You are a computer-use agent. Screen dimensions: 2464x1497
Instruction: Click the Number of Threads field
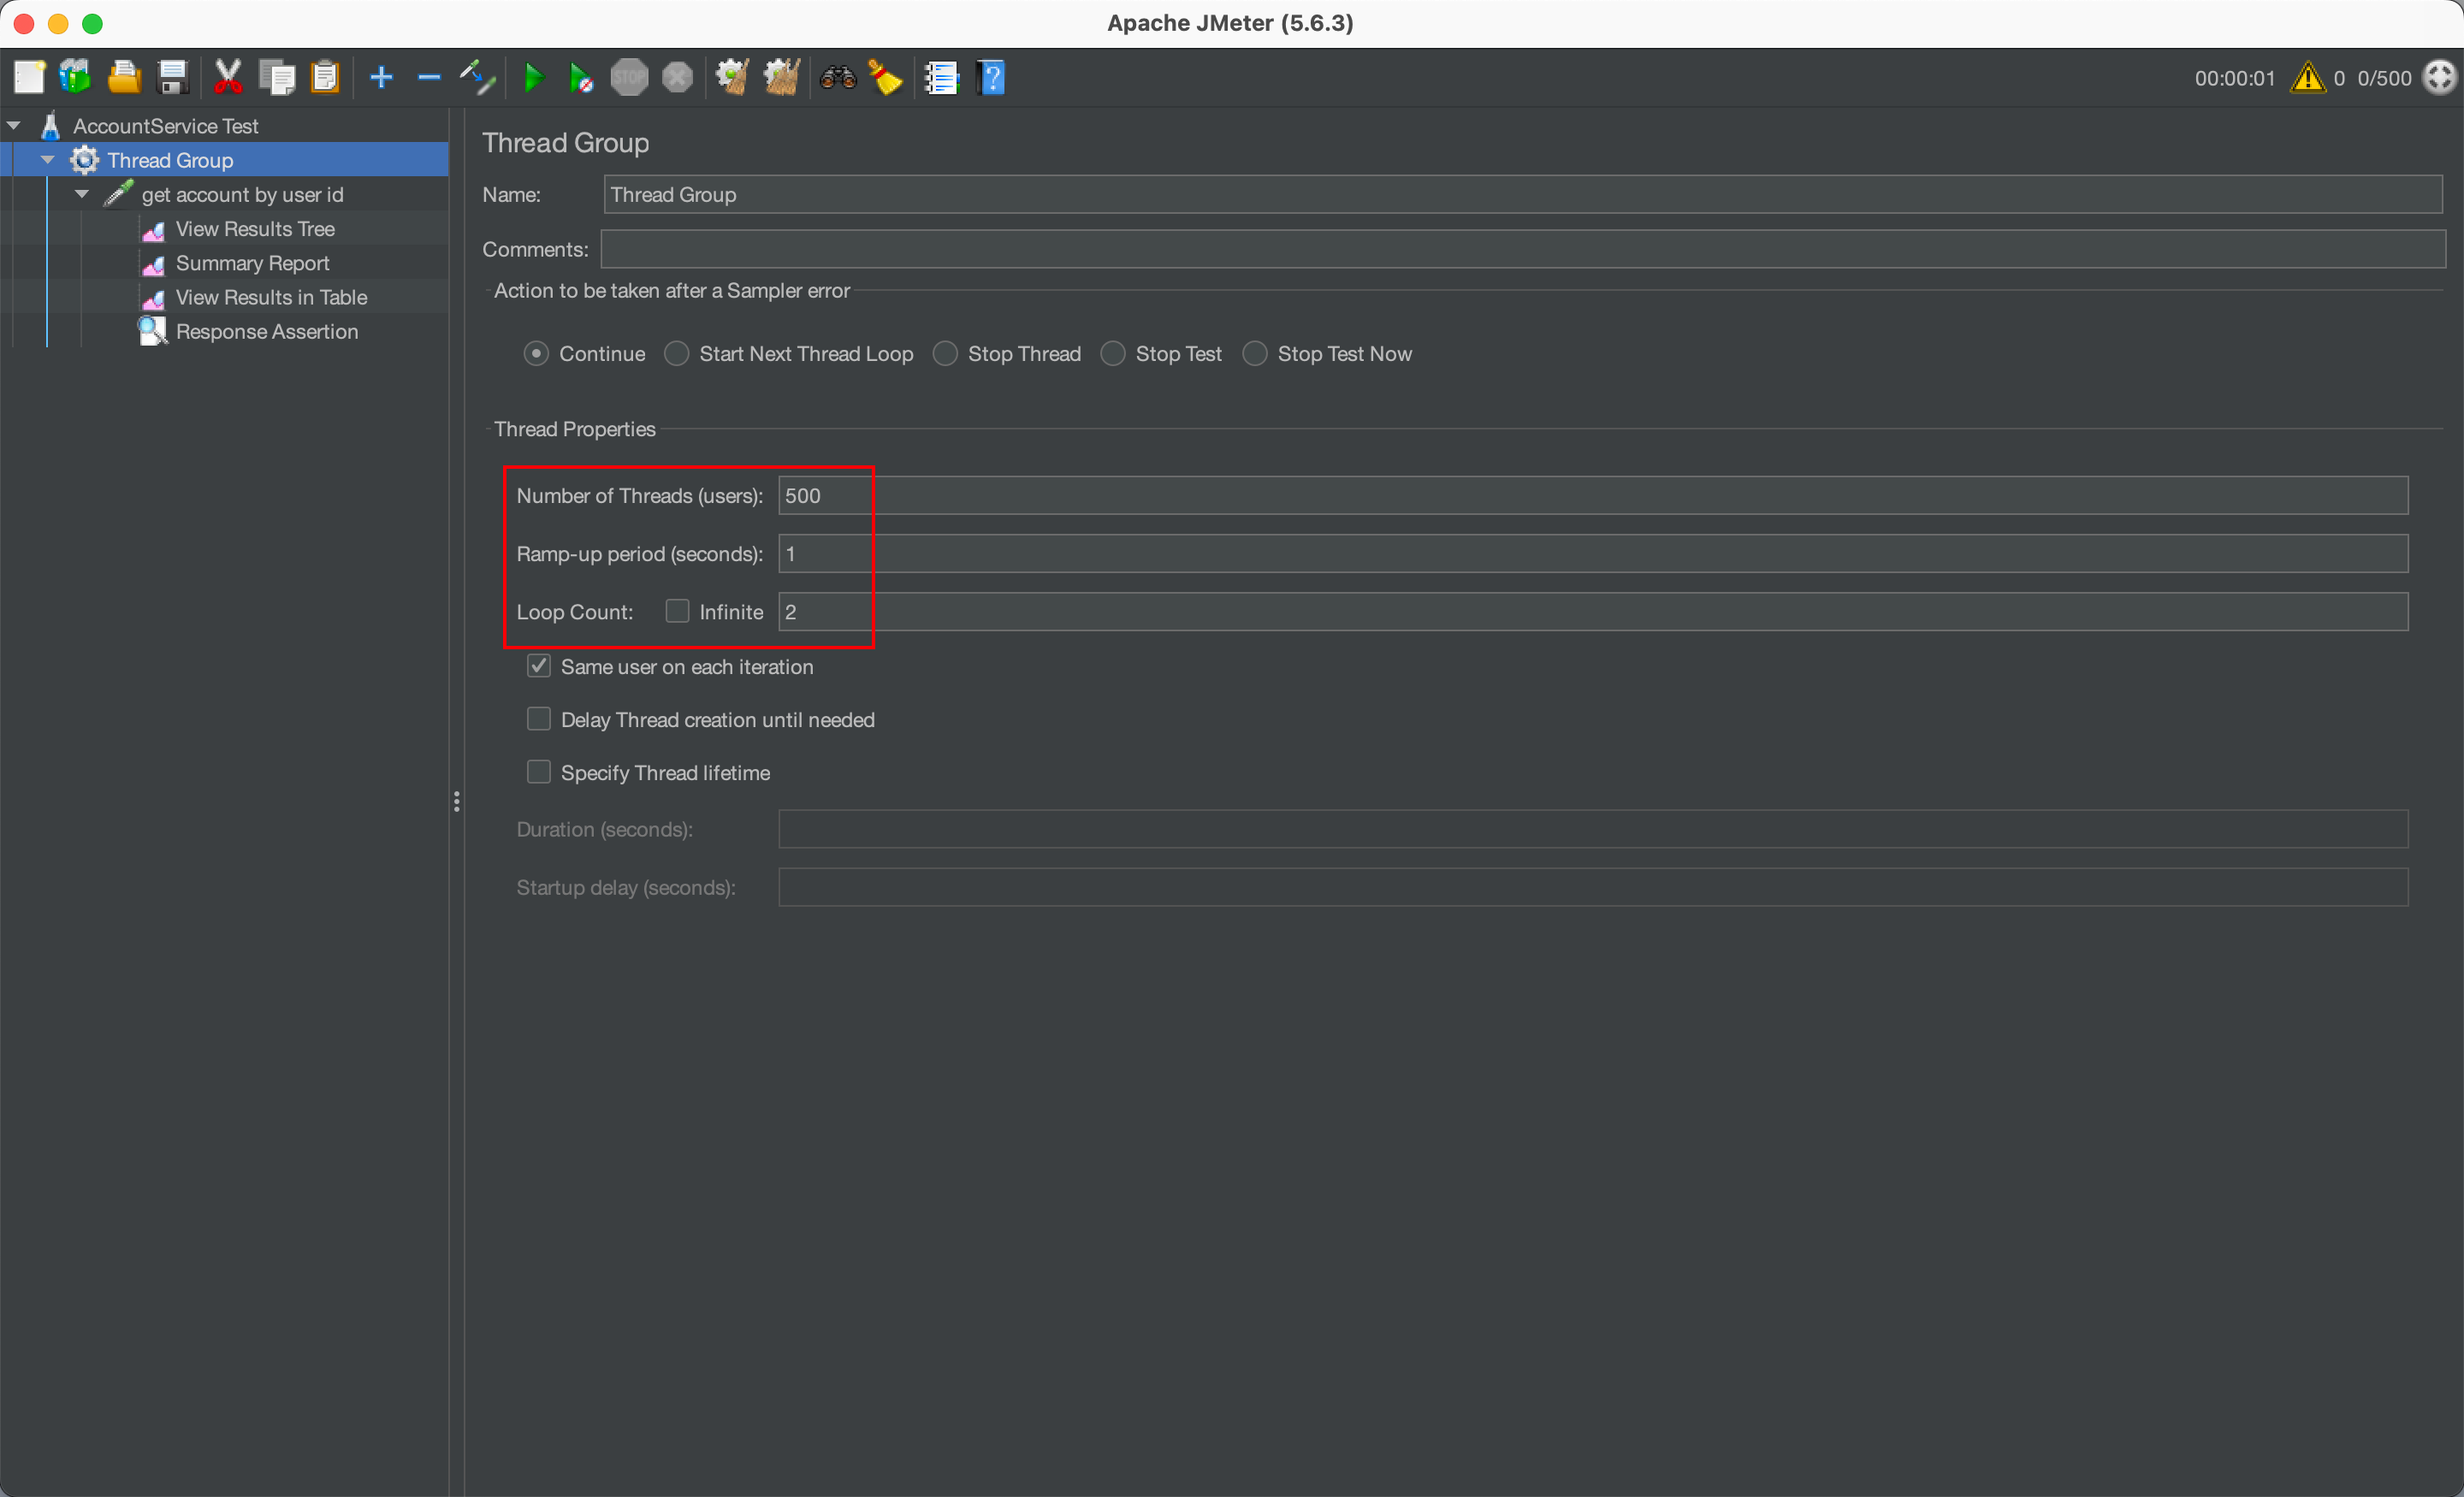(1593, 495)
